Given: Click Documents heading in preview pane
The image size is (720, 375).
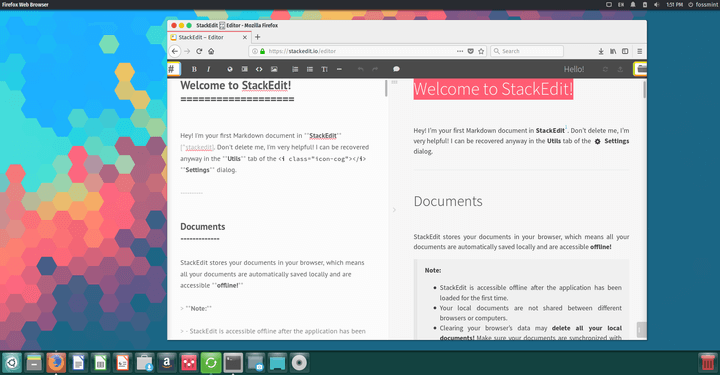Looking at the screenshot, I should (x=448, y=201).
